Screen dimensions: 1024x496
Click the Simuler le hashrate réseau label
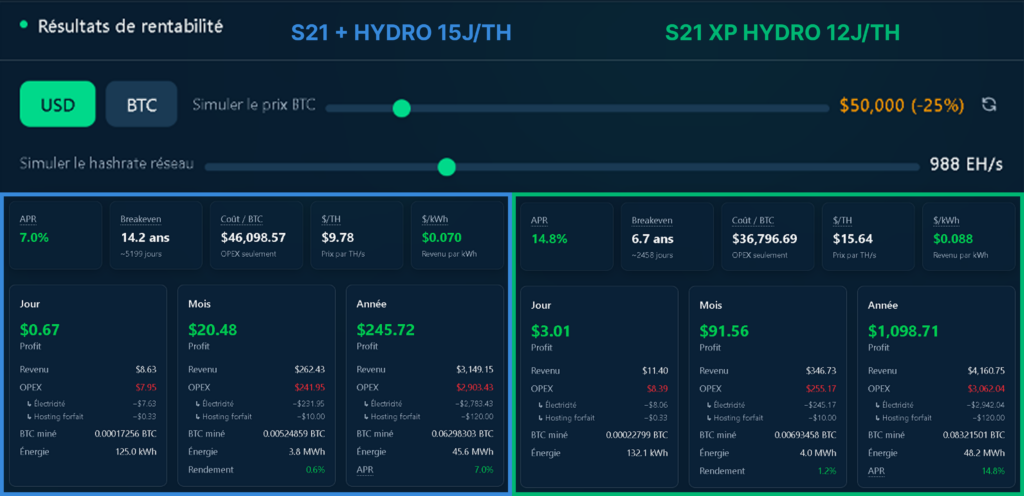[106, 164]
